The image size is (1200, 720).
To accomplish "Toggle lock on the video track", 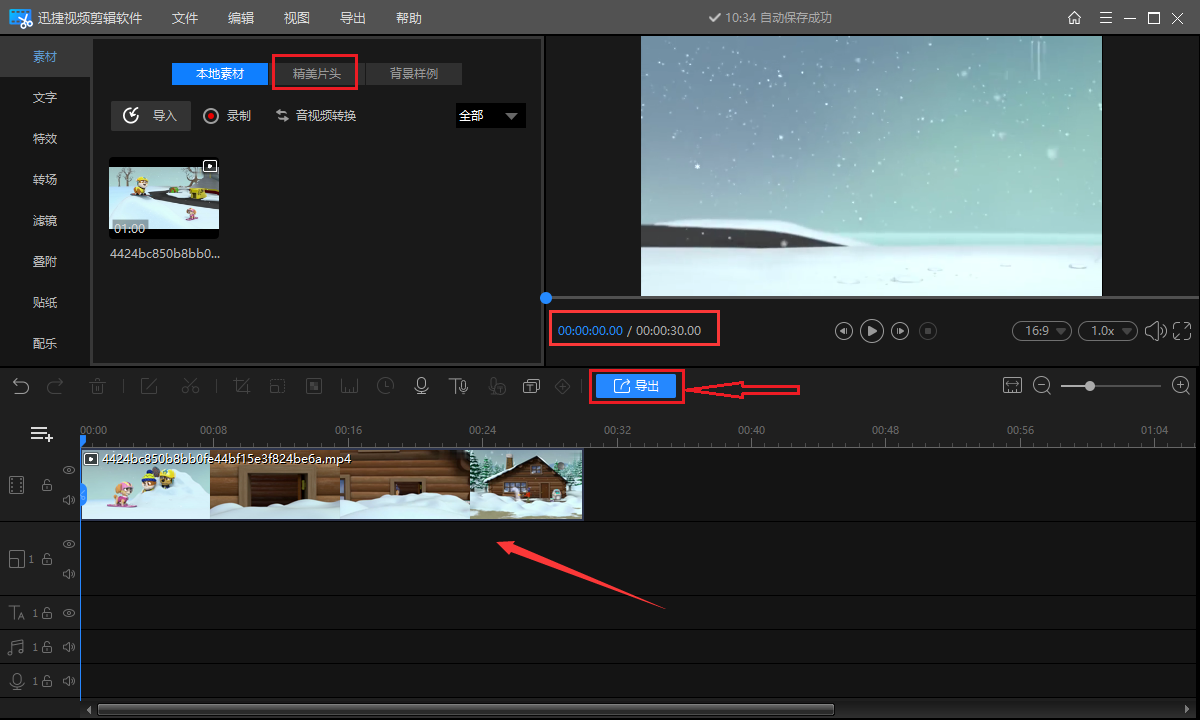I will click(46, 485).
